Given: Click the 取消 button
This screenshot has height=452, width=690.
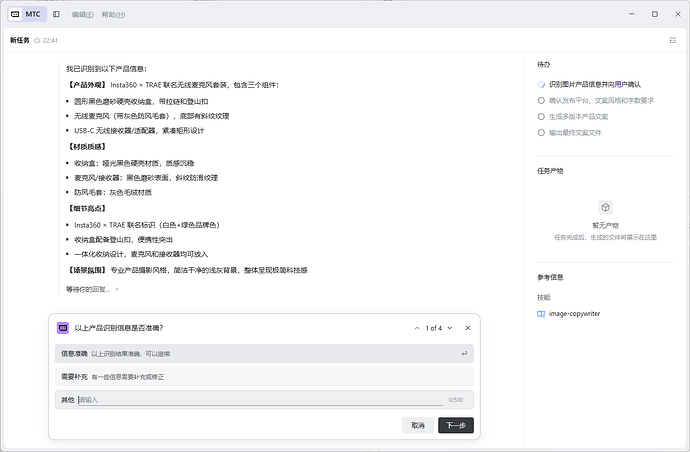Looking at the screenshot, I should coord(418,425).
